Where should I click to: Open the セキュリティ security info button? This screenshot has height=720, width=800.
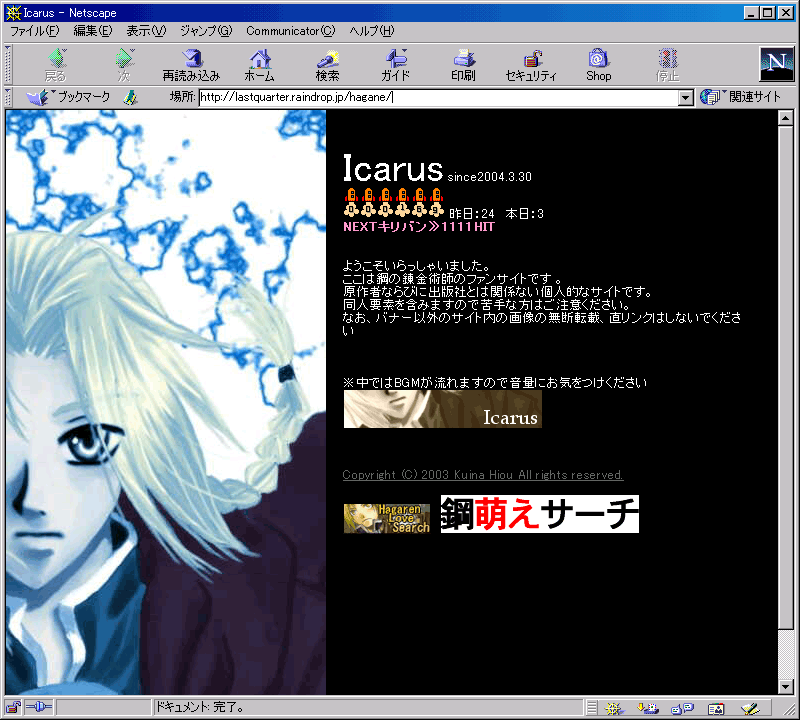coord(531,65)
